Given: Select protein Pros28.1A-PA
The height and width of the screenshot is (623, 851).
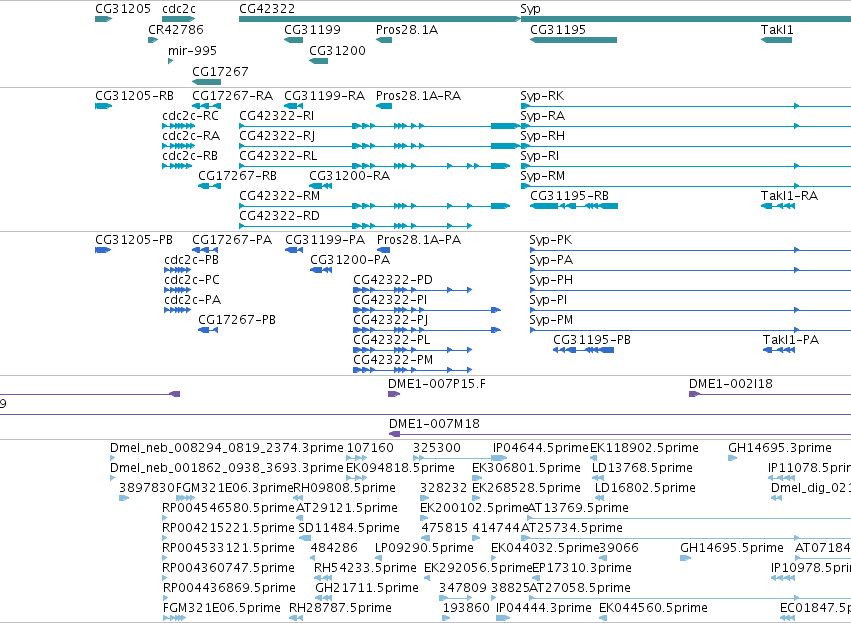Looking at the screenshot, I should click(383, 250).
